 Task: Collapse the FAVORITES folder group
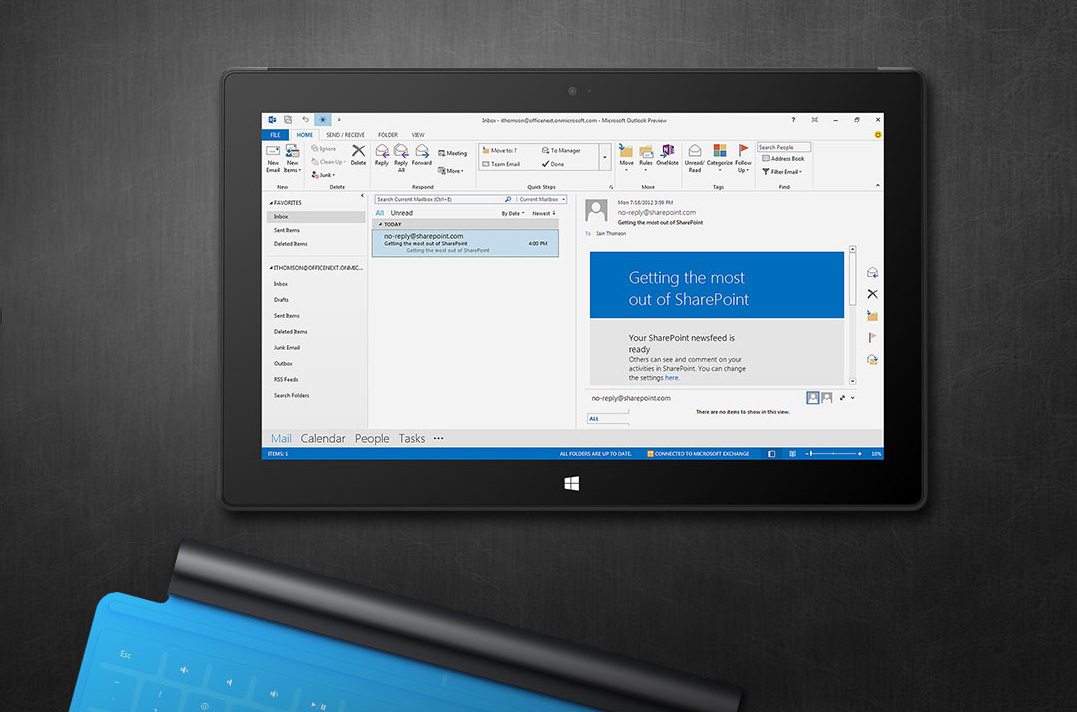click(271, 203)
